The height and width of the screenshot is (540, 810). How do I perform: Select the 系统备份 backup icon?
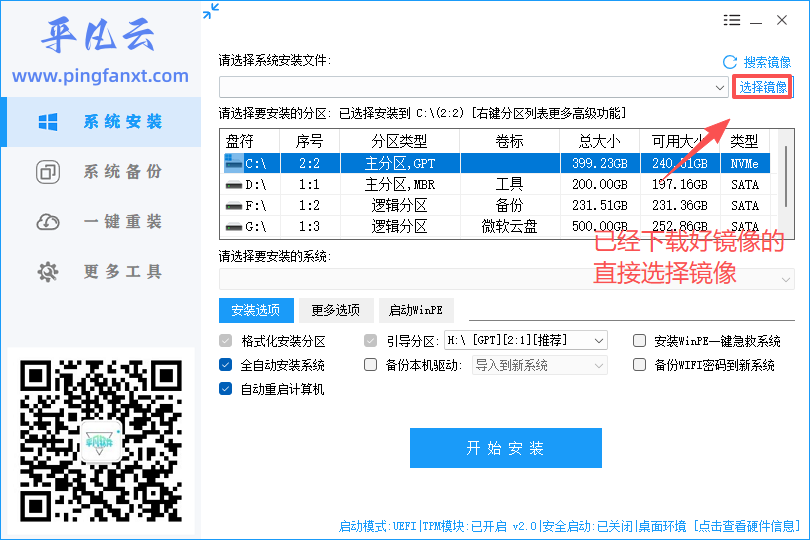coord(48,172)
